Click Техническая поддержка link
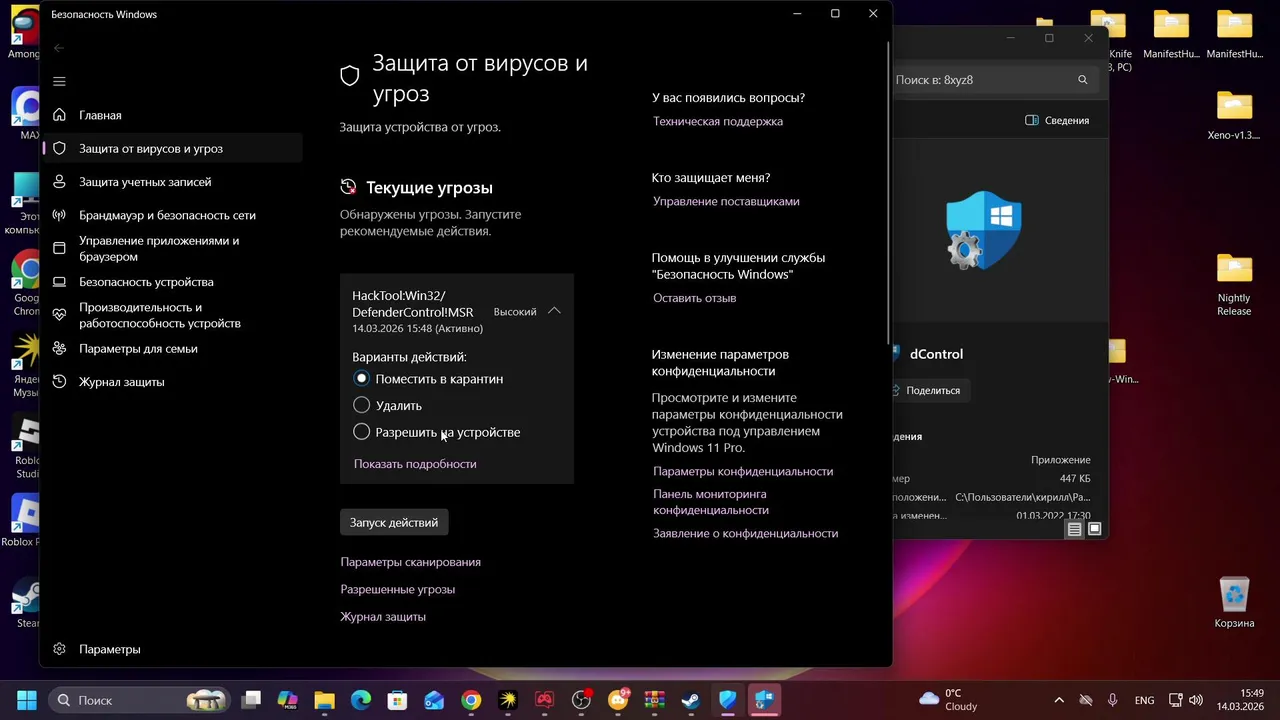The height and width of the screenshot is (720, 1280). [x=718, y=121]
